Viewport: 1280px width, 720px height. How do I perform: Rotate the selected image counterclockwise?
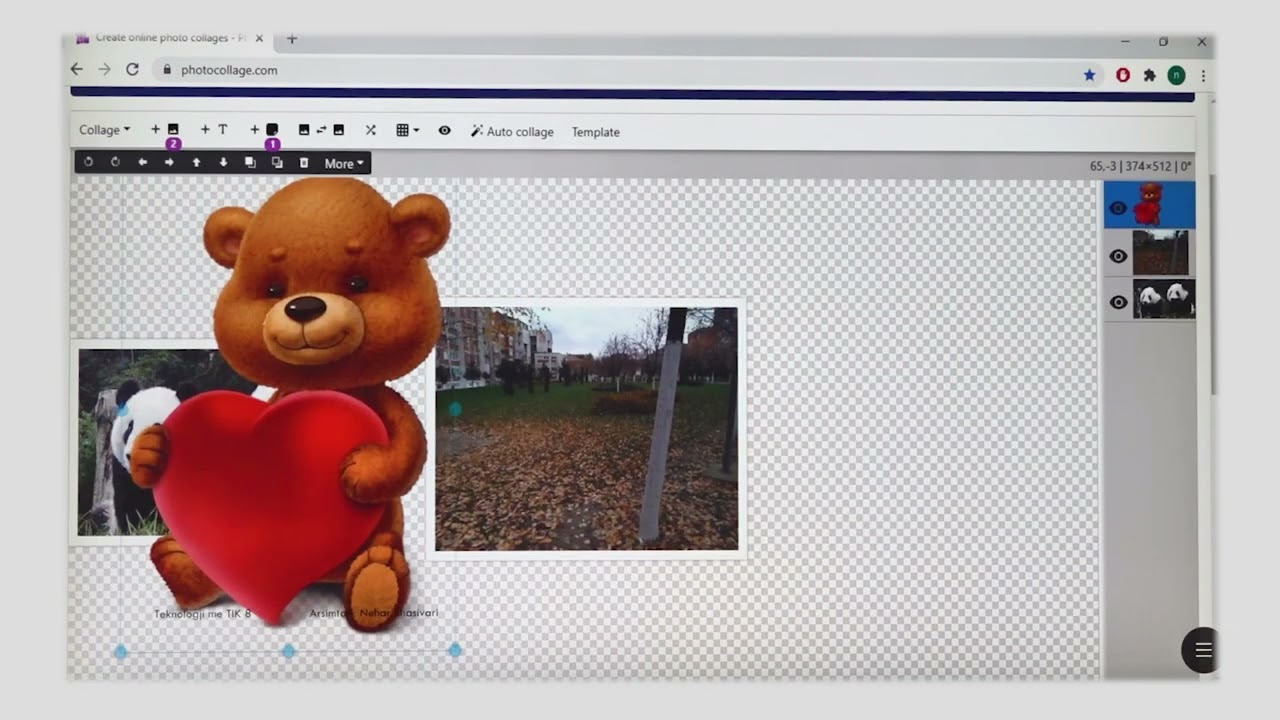[89, 162]
